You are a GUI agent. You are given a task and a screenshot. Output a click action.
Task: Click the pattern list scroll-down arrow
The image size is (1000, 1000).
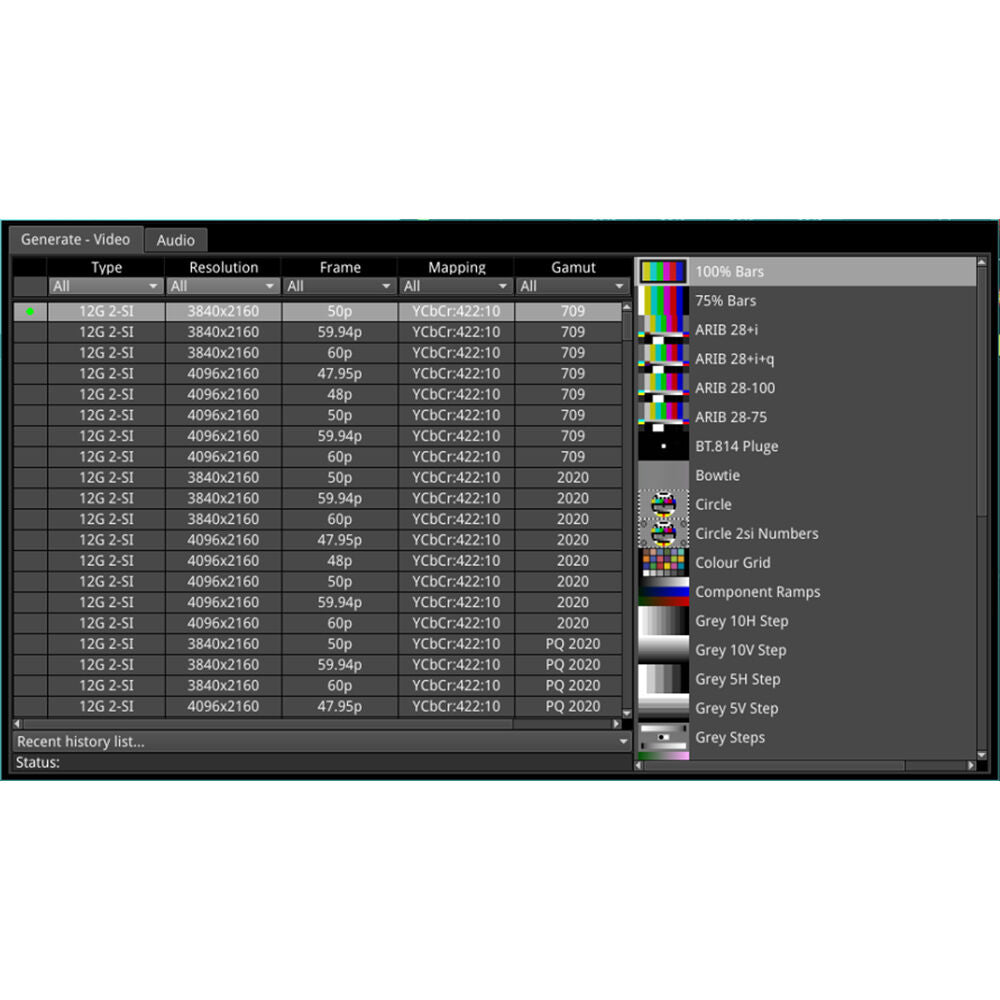[x=982, y=755]
